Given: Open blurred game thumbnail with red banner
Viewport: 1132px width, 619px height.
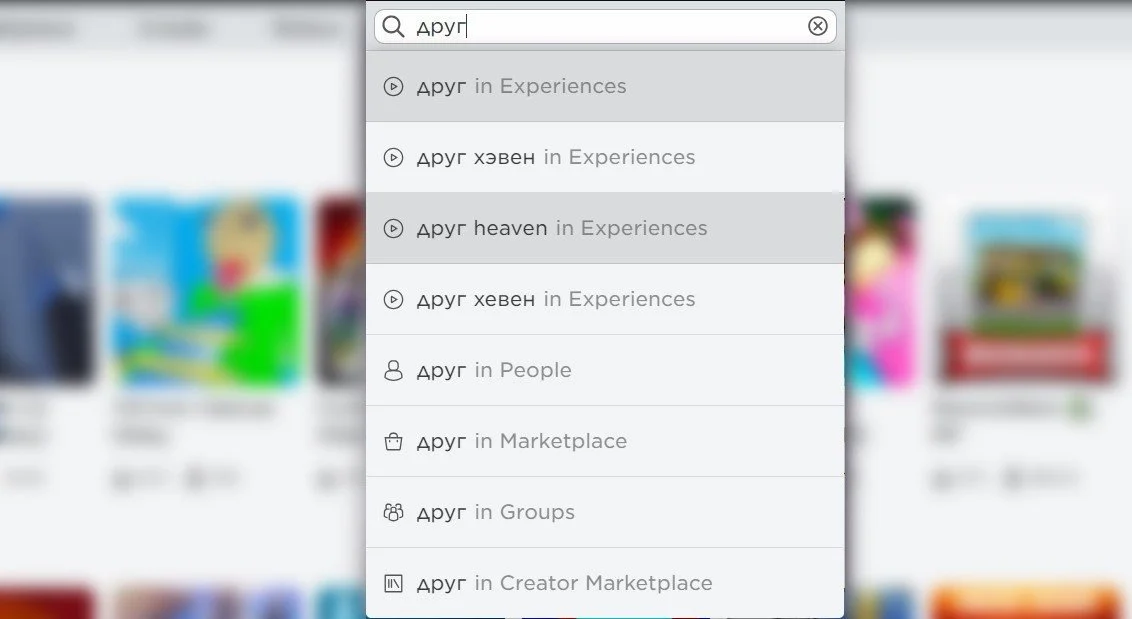Looking at the screenshot, I should pos(1025,295).
